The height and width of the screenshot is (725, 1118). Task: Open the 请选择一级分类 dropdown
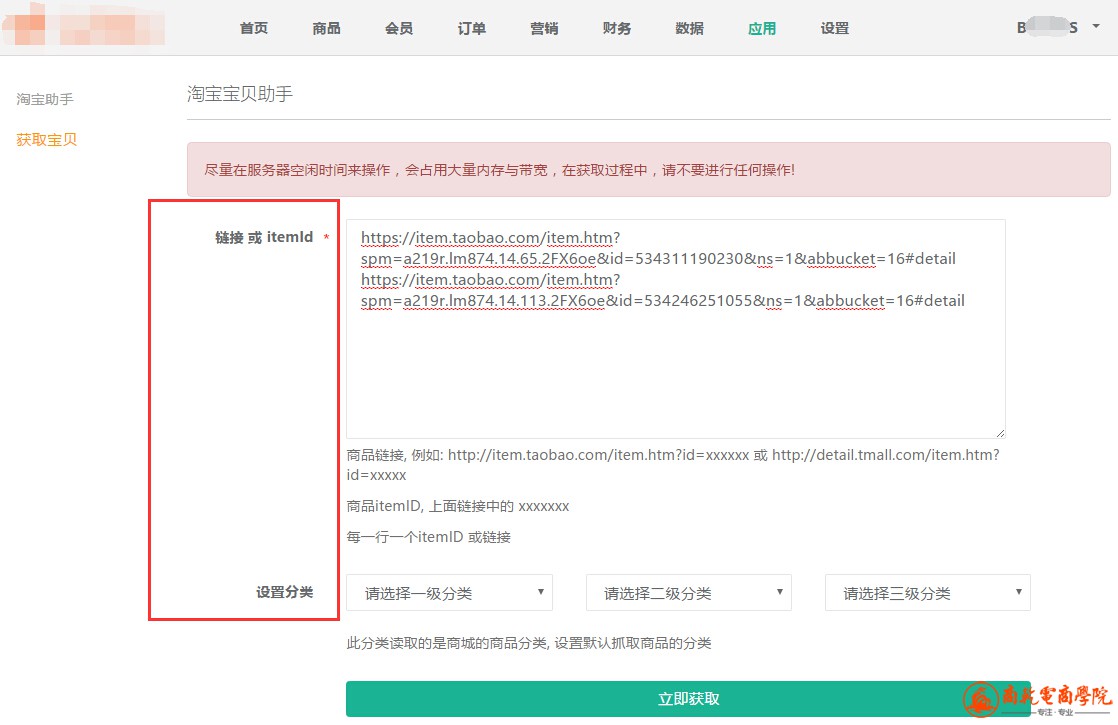pyautogui.click(x=449, y=592)
